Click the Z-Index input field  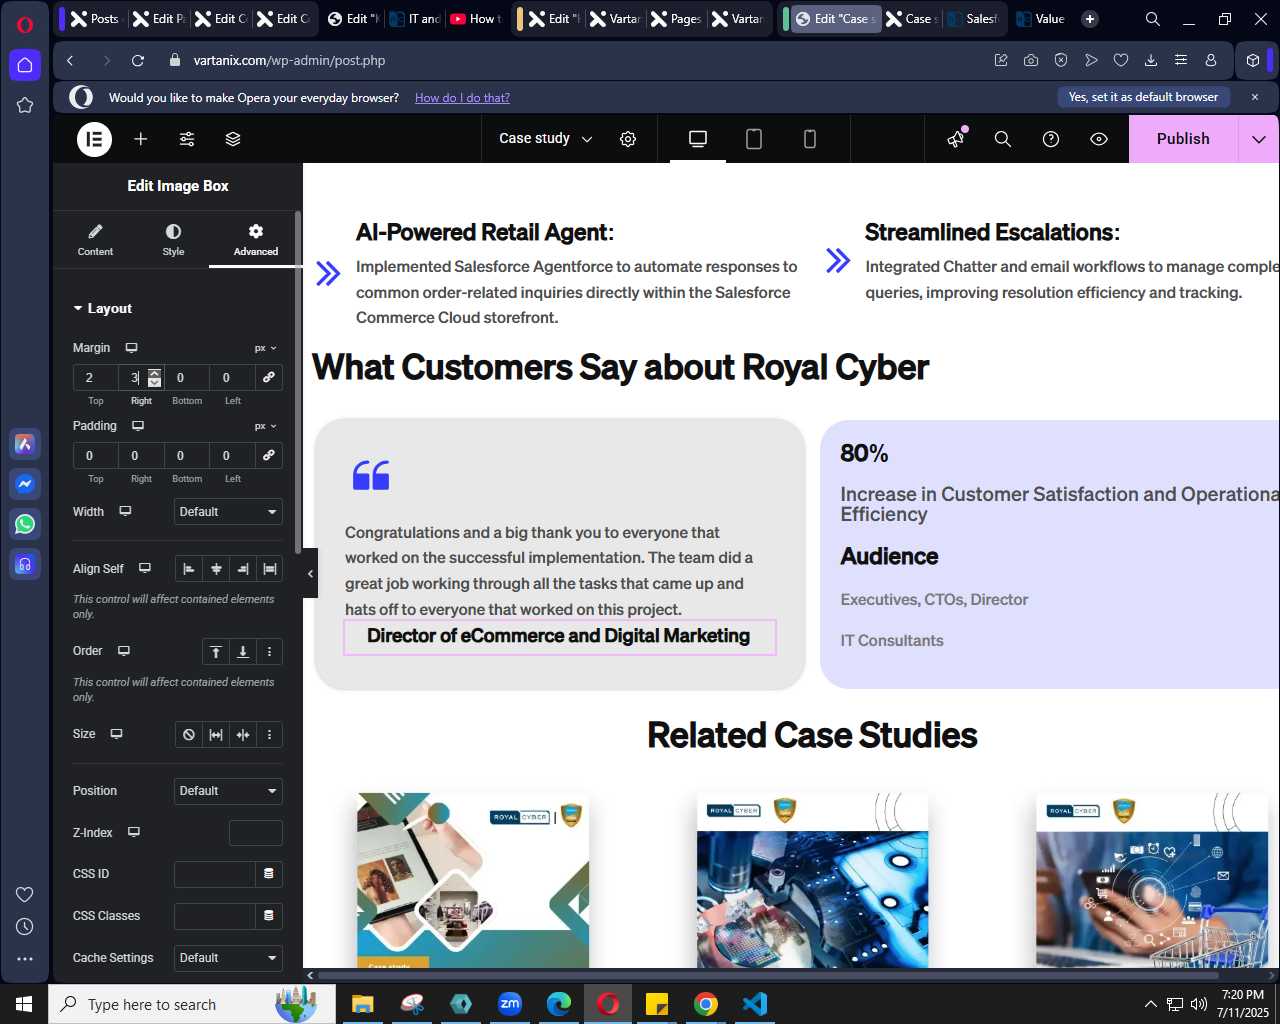256,833
